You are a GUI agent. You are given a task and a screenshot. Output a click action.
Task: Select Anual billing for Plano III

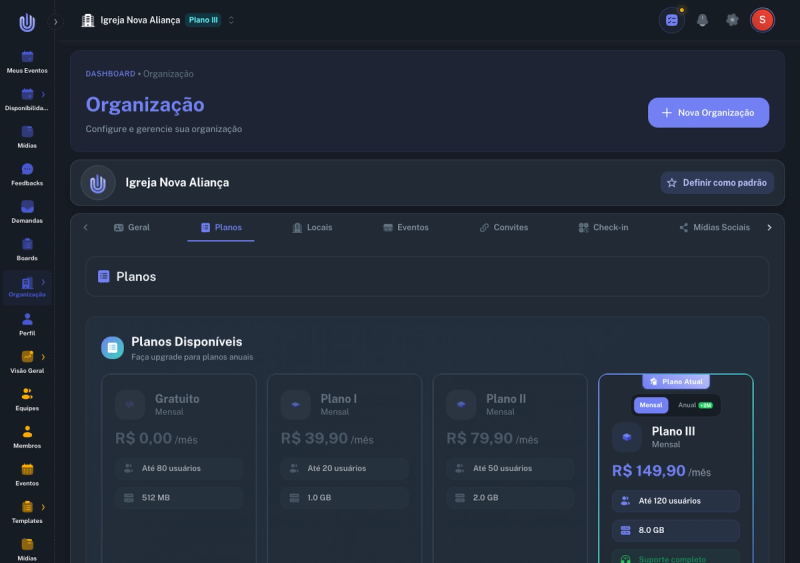pos(695,405)
